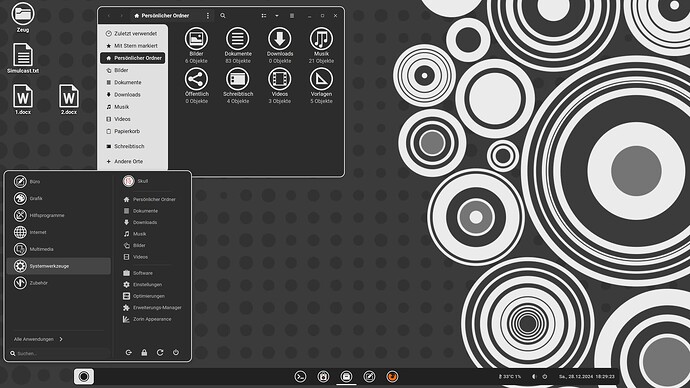Image resolution: width=690 pixels, height=388 pixels.
Task: Open Dokumente from the start menu
Action: 141,211
